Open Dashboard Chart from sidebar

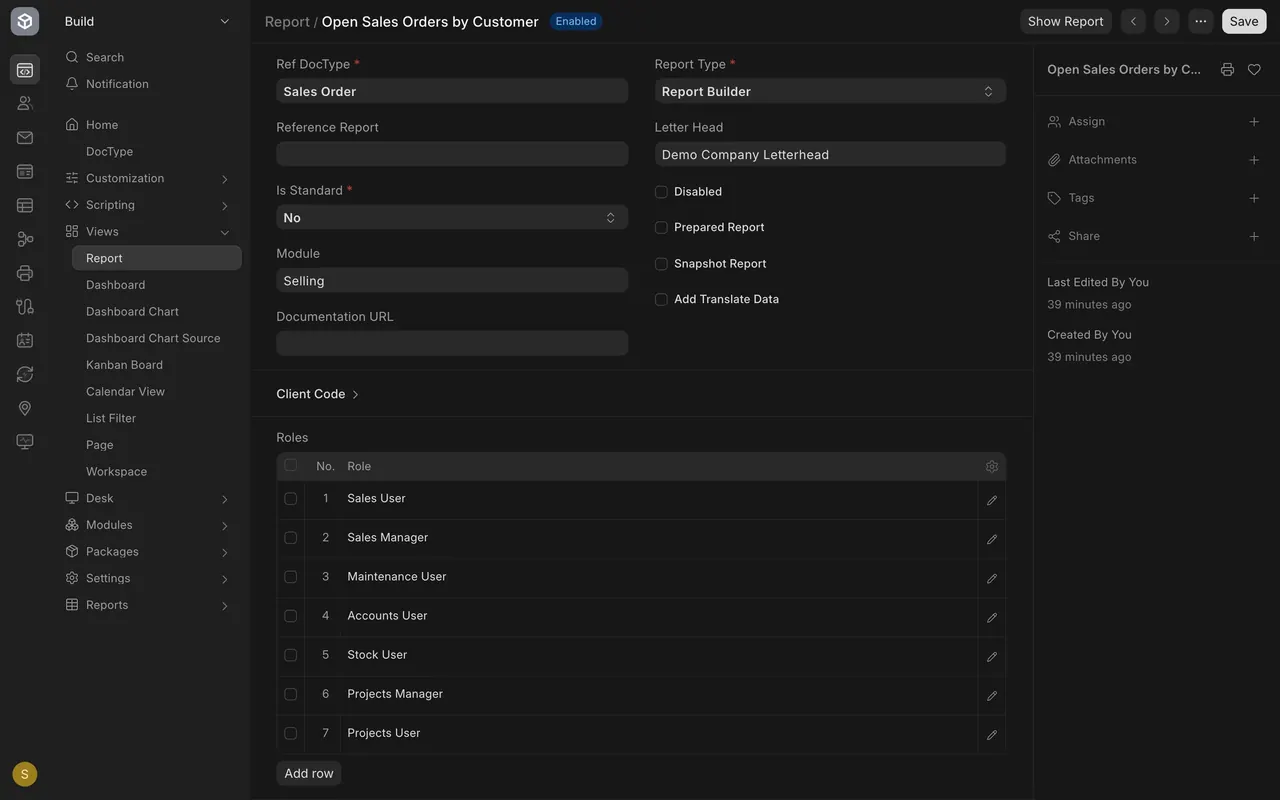tap(156, 312)
